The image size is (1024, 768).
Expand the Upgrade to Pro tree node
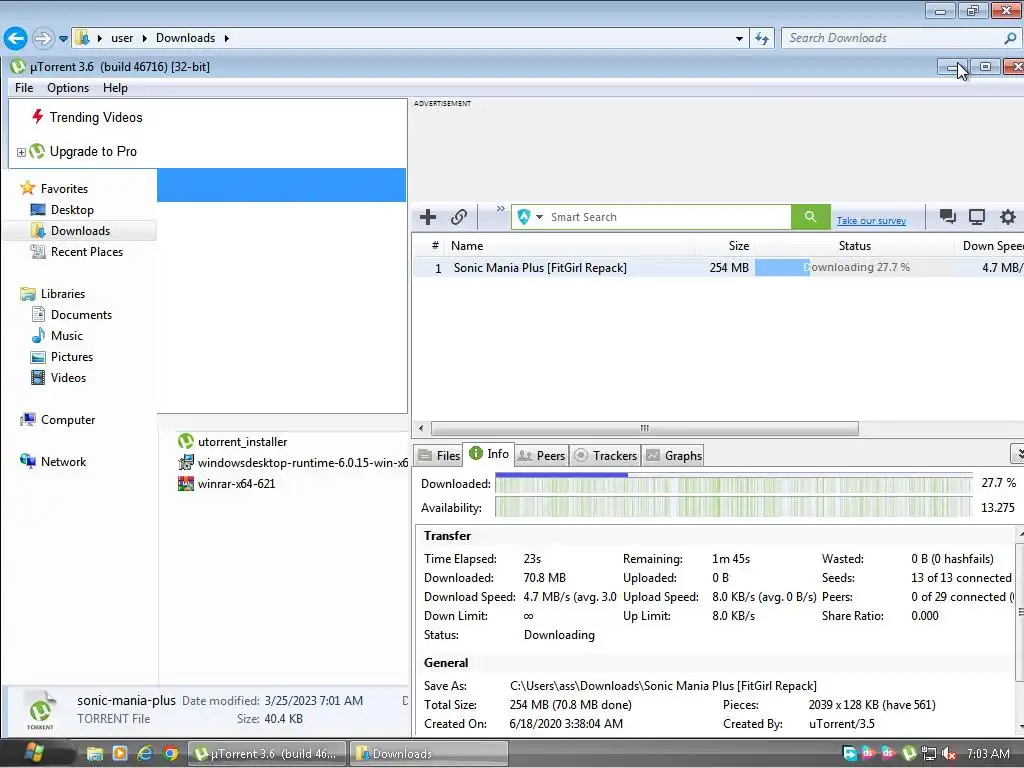(x=21, y=152)
